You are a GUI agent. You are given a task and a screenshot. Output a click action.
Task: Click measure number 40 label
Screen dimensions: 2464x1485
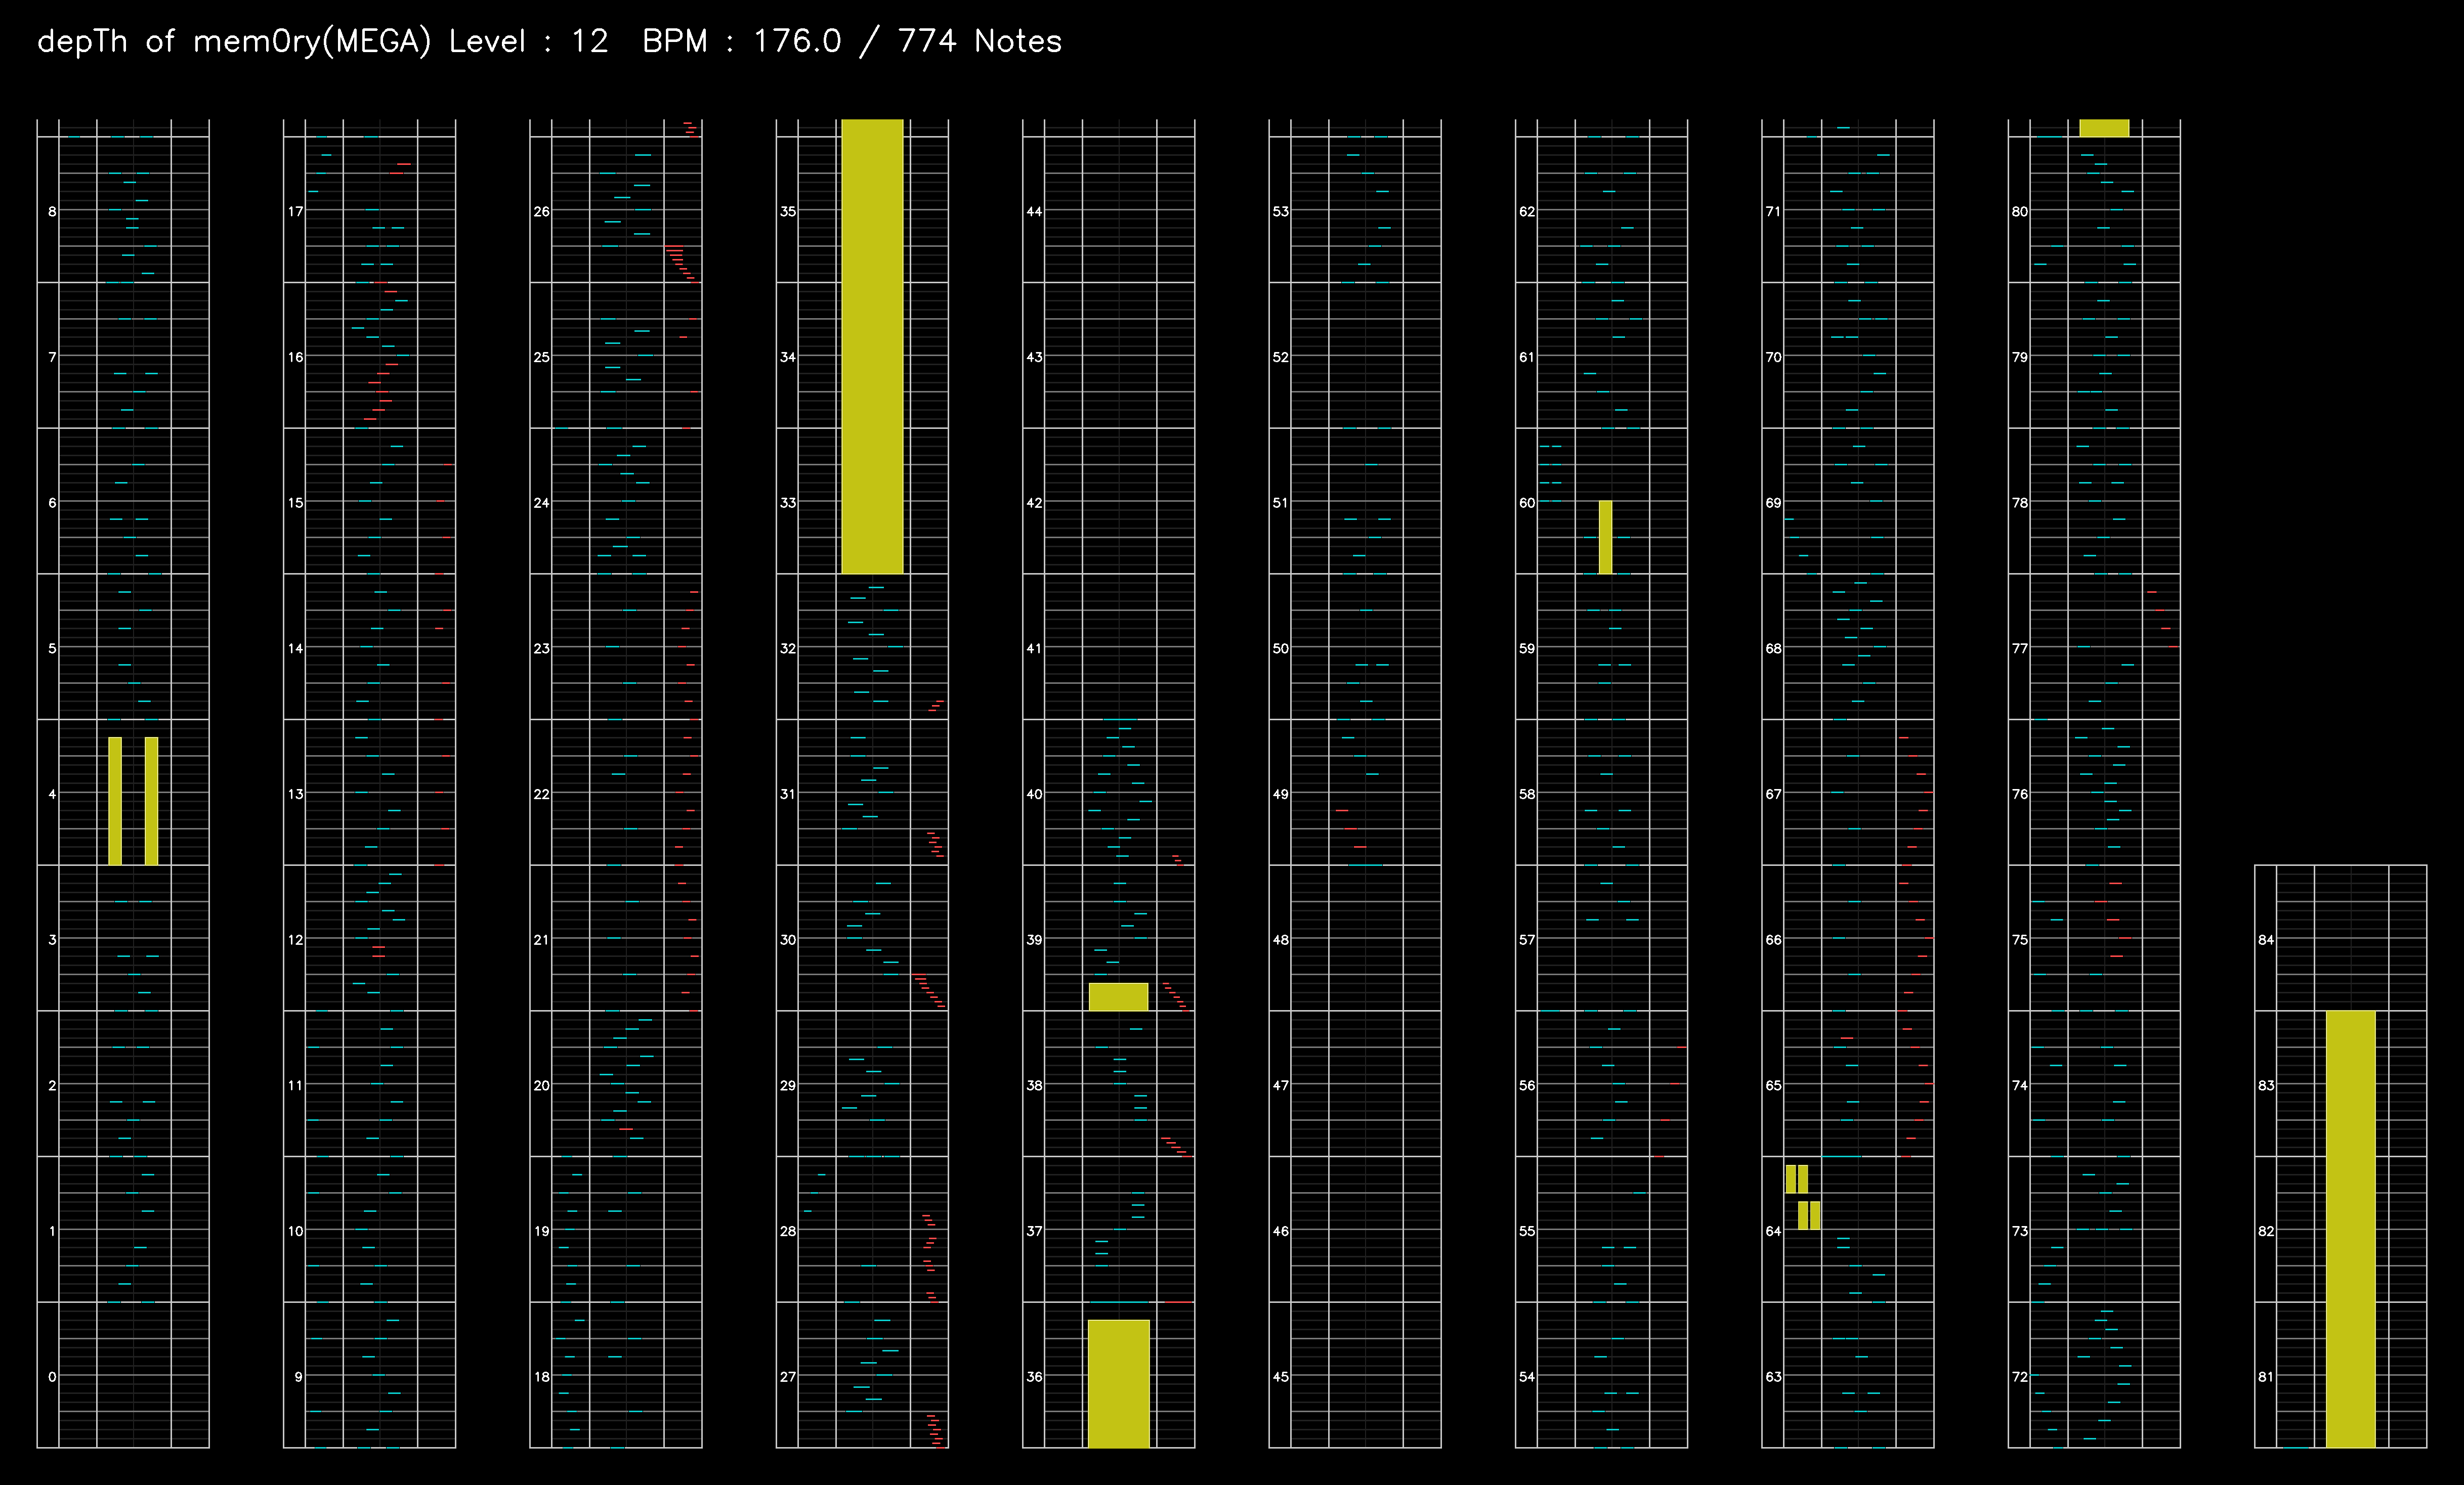click(1034, 794)
